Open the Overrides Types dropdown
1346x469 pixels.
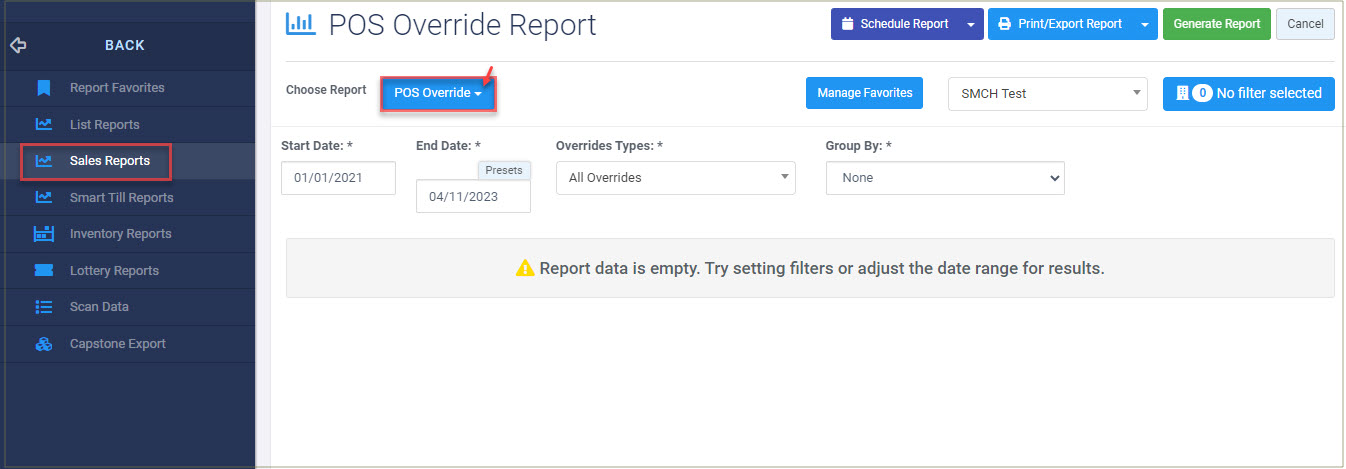tap(676, 178)
